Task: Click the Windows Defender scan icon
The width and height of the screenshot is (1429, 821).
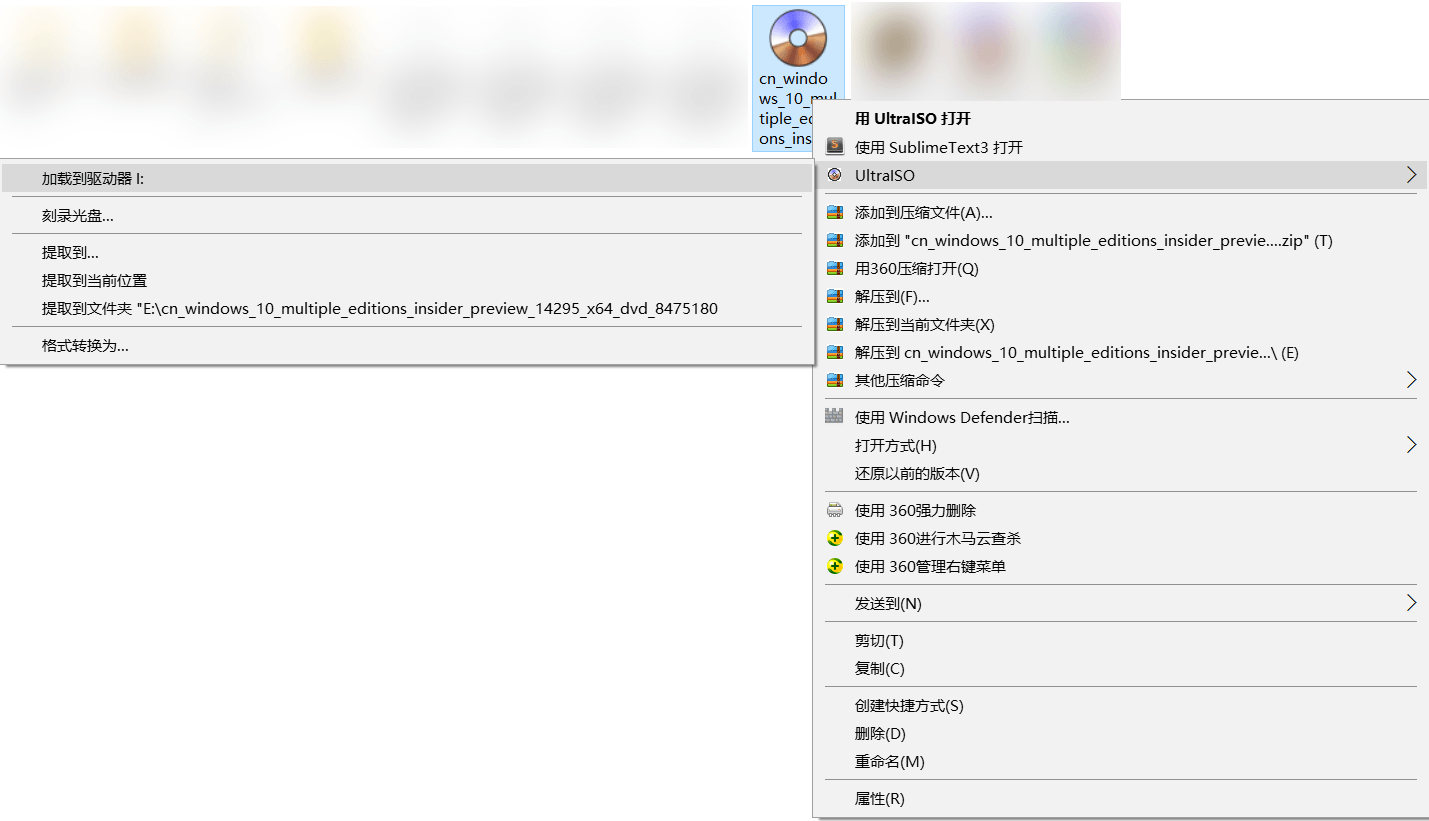Action: (x=834, y=417)
